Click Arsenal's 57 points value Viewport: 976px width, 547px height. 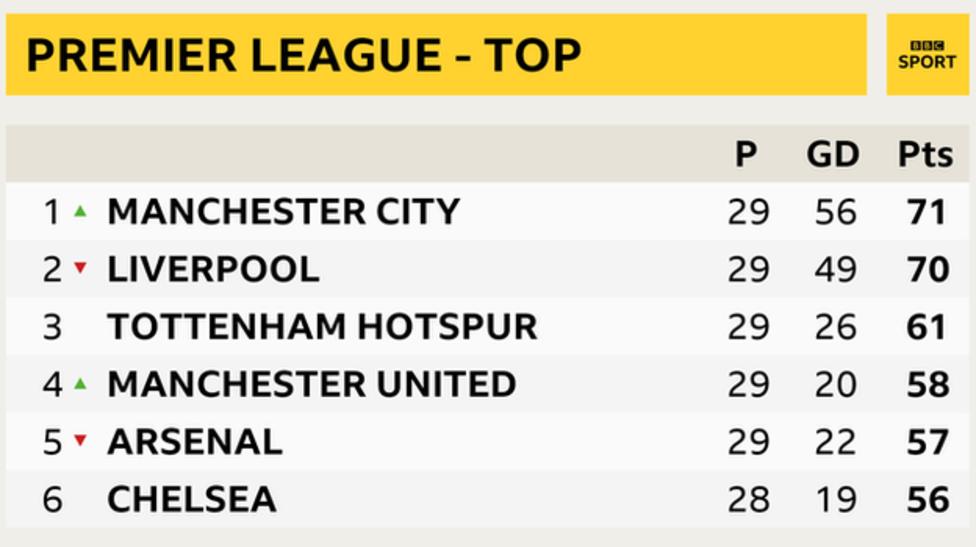pyautogui.click(x=924, y=442)
